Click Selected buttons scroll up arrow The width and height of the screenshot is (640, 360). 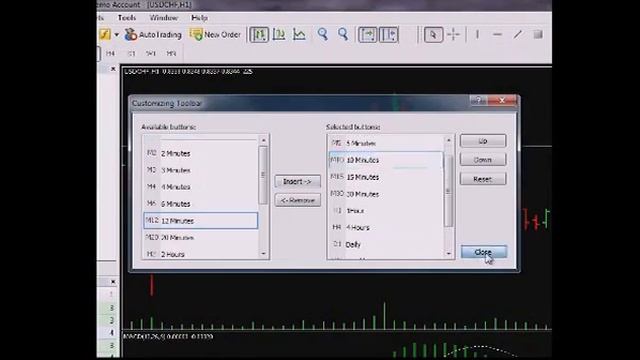coord(449,140)
